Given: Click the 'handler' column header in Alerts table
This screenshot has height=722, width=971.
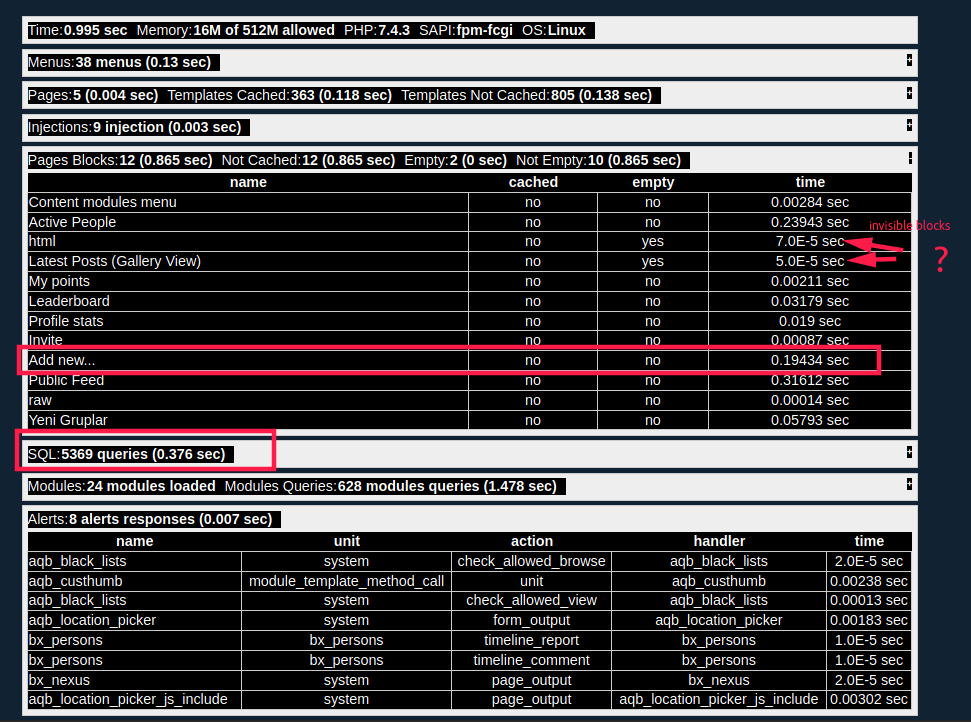Looking at the screenshot, I should tap(719, 541).
